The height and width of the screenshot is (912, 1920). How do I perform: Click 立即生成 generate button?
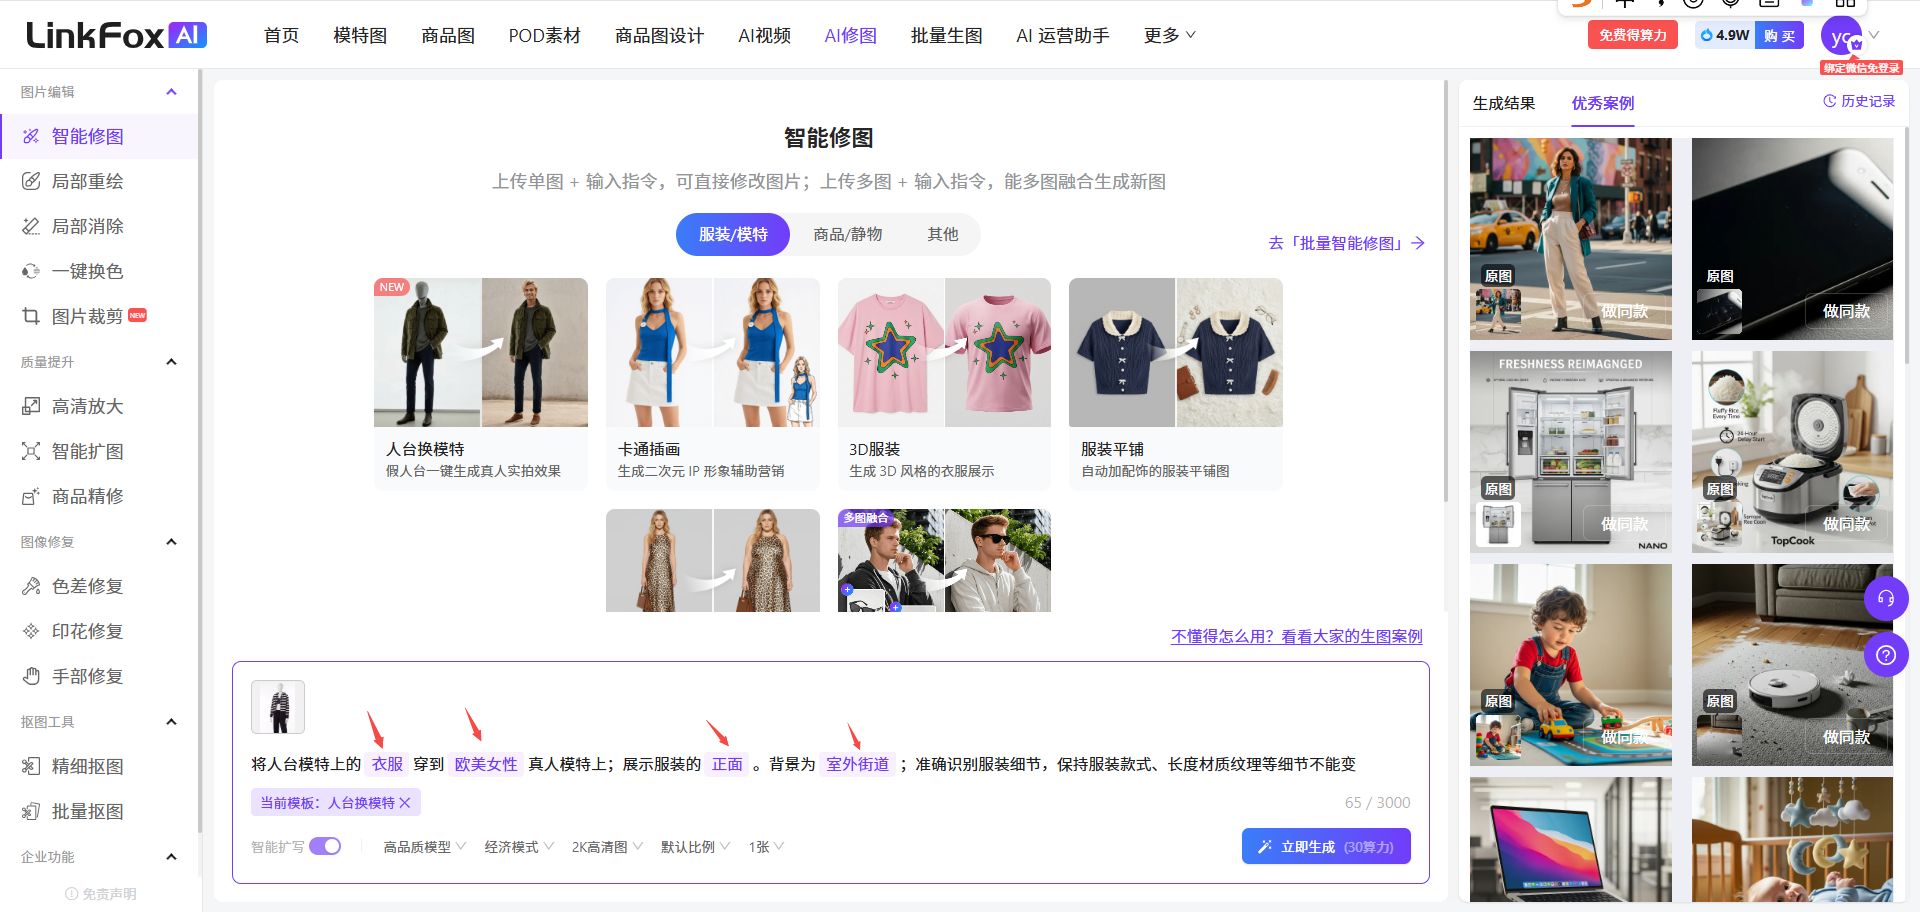coord(1326,846)
